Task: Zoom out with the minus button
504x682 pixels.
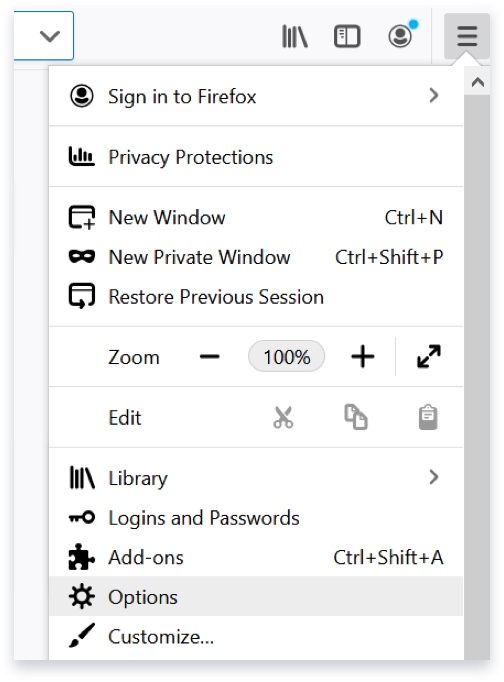Action: pos(210,357)
